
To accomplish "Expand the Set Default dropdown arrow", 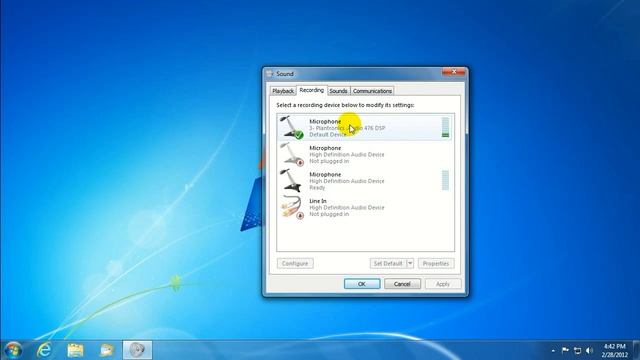I will pyautogui.click(x=410, y=264).
